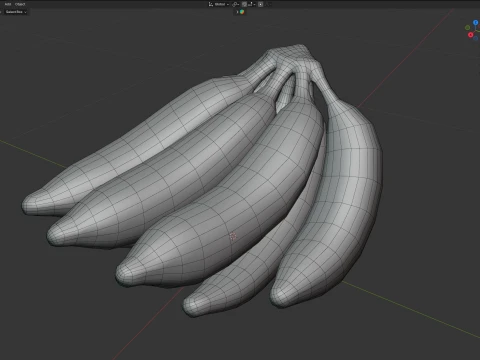Open the pivot point dropdown
Screen dimensions: 480x360
coord(235,4)
